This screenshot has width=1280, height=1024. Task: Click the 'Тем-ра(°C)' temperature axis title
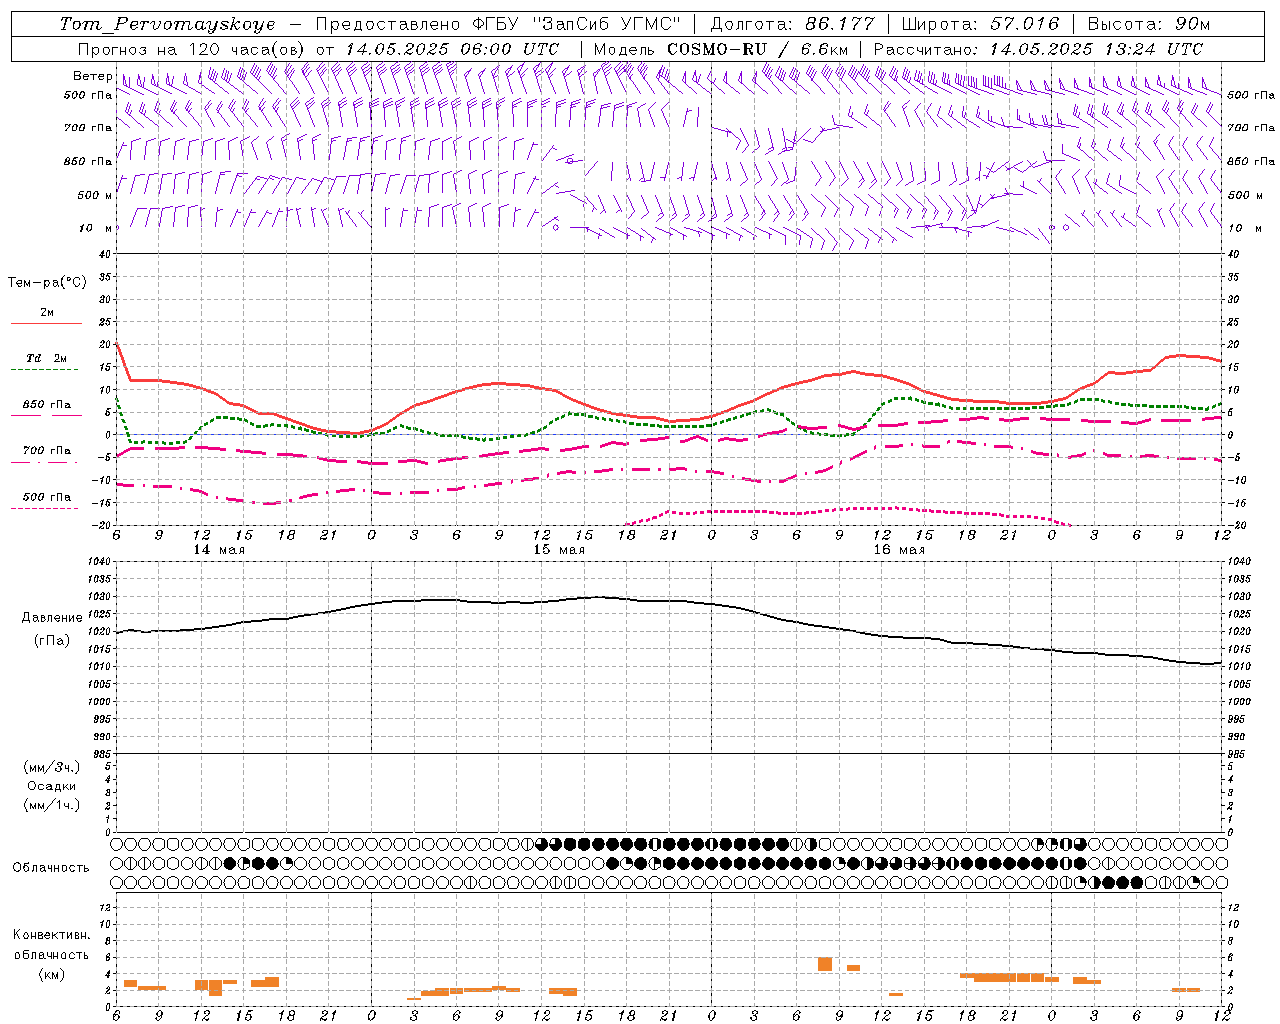tap(47, 283)
